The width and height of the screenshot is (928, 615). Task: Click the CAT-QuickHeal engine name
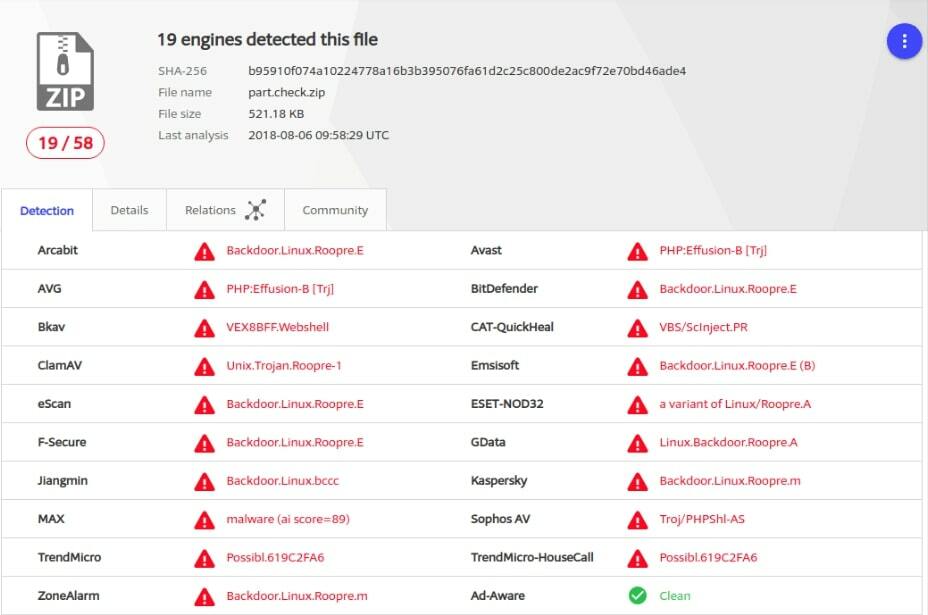coord(512,327)
